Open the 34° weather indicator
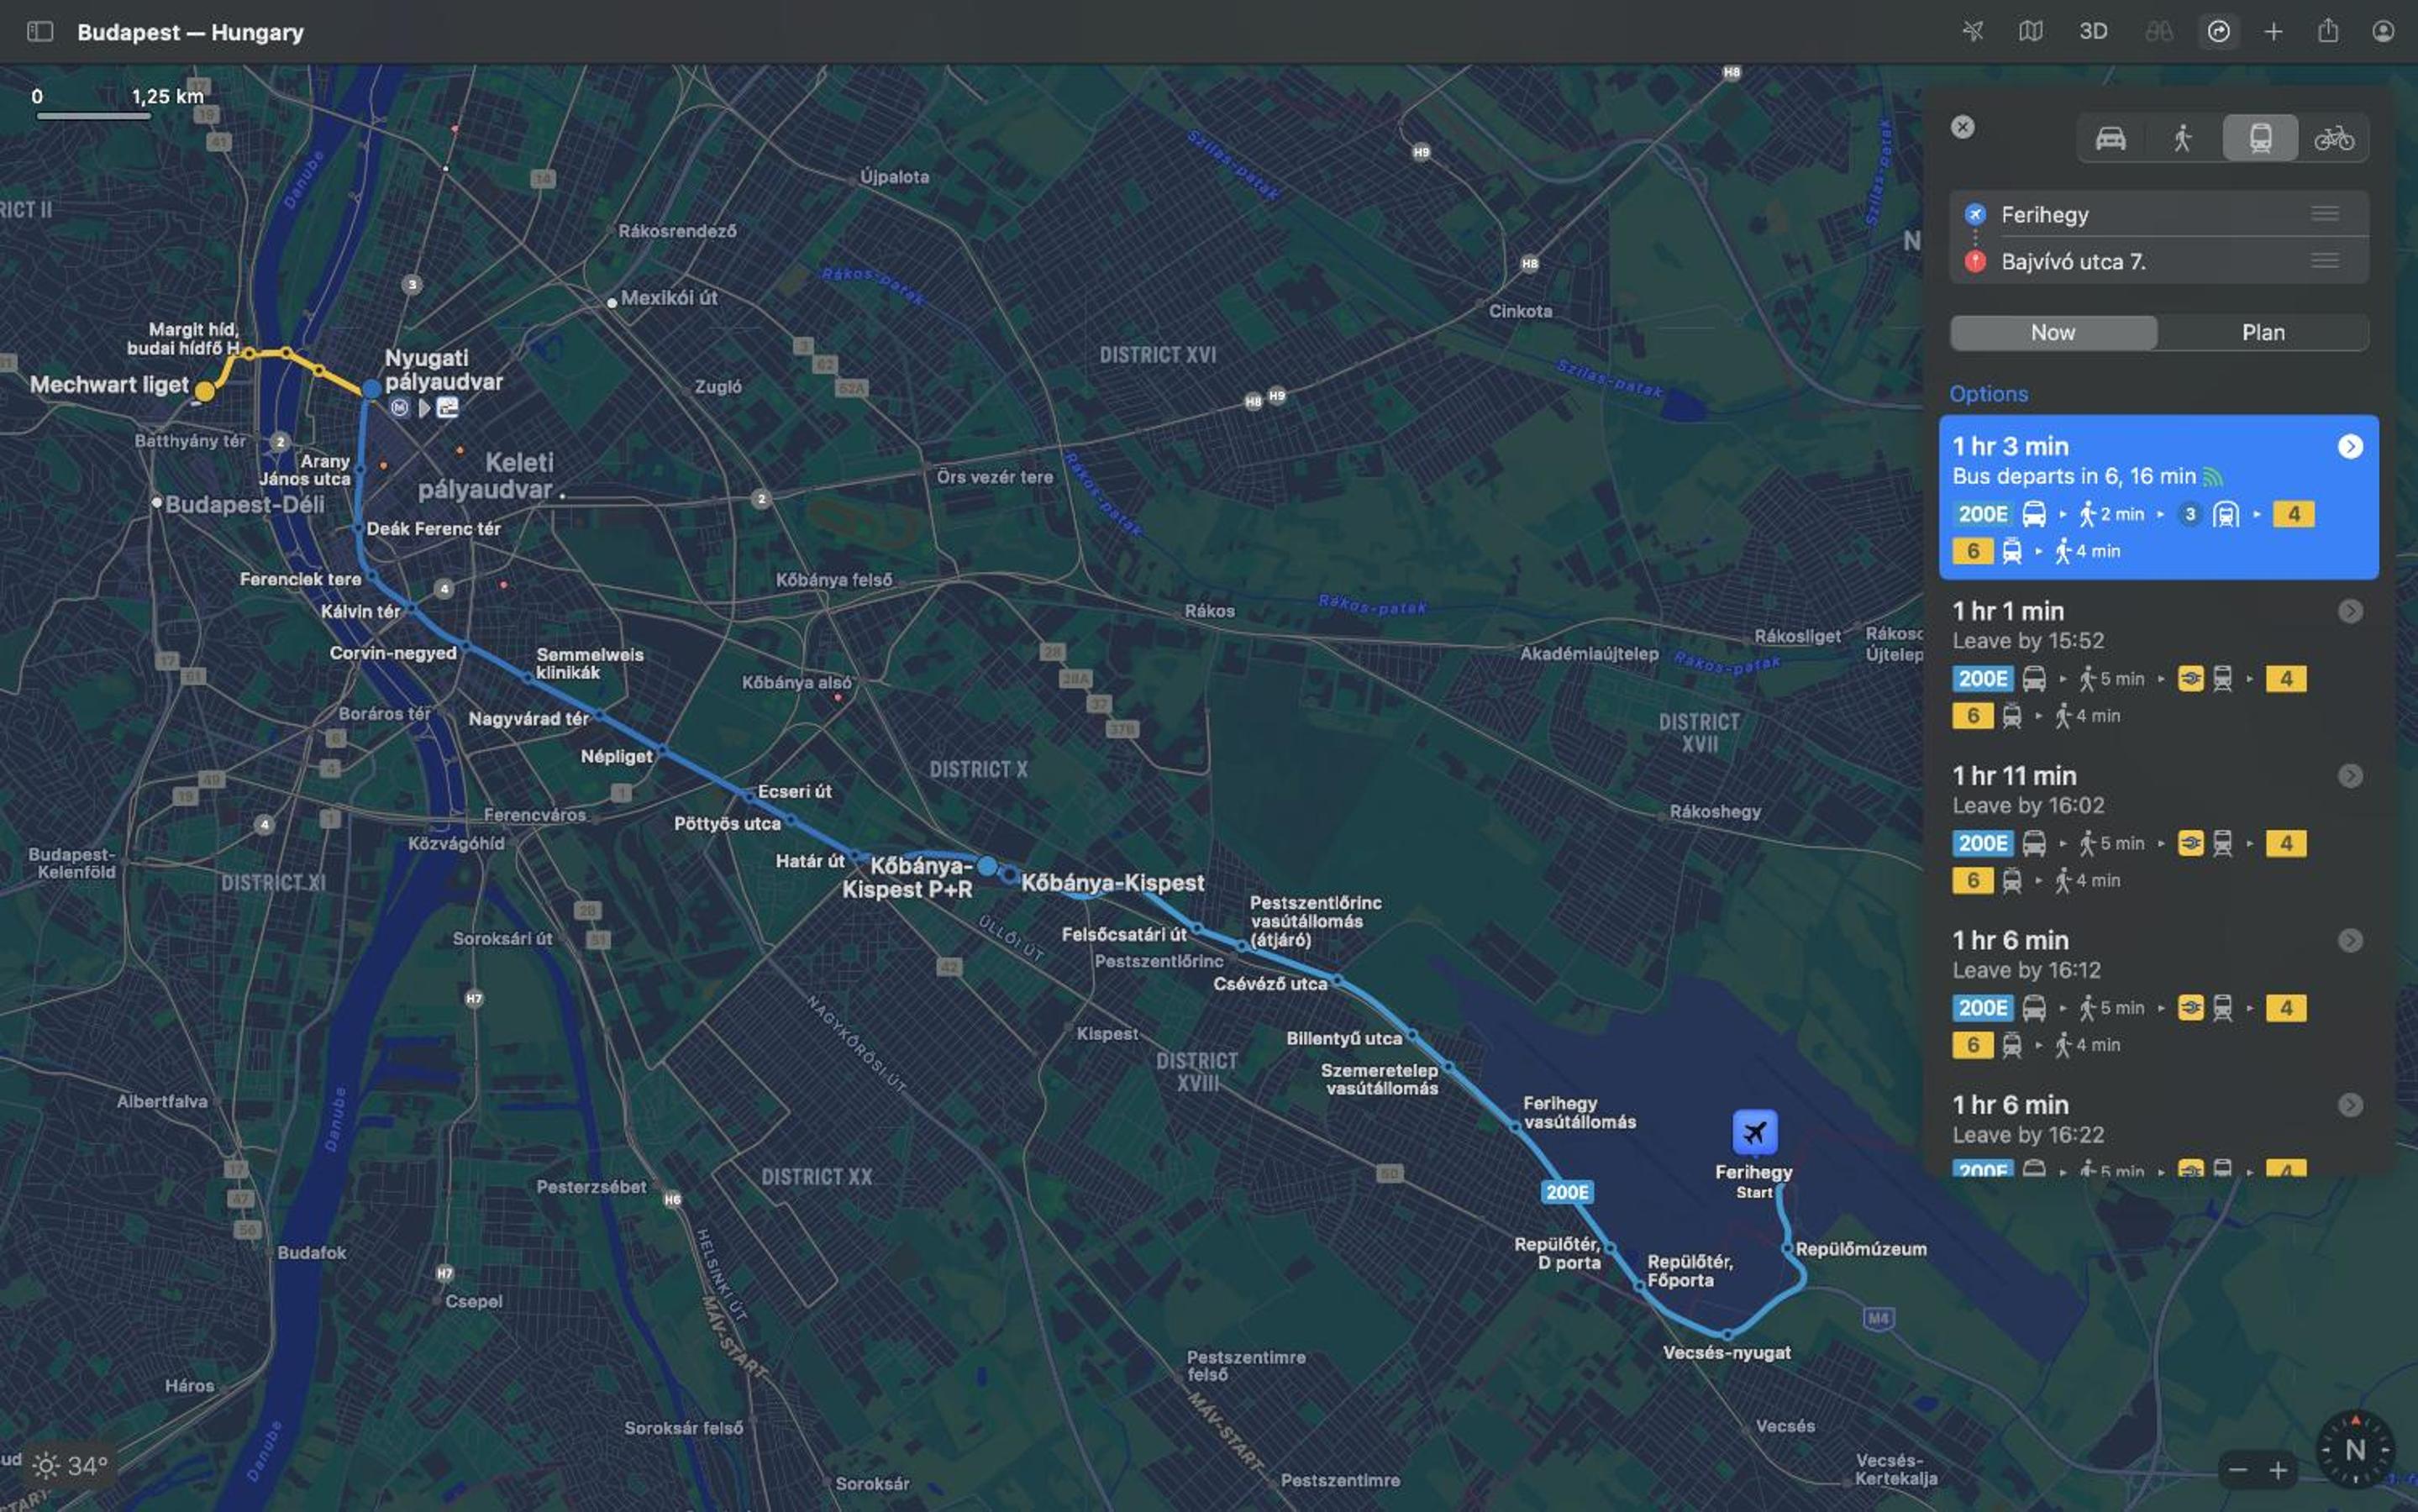 tap(68, 1466)
